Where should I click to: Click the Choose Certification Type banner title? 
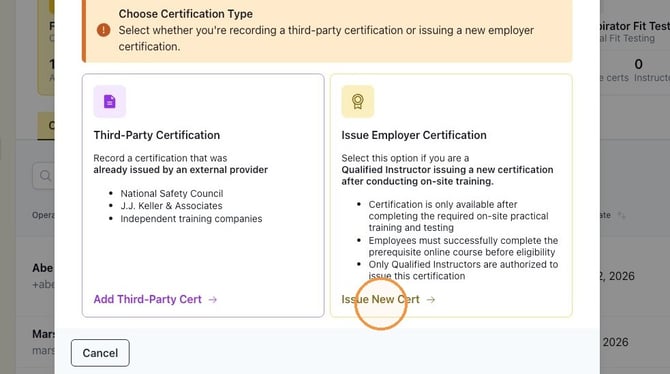coord(185,14)
